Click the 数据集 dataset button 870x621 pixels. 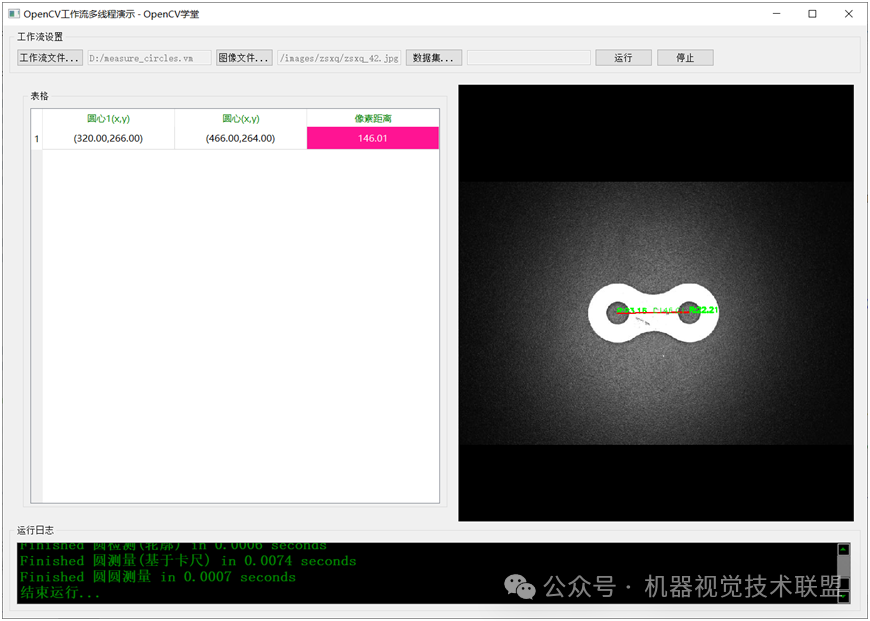pyautogui.click(x=433, y=57)
